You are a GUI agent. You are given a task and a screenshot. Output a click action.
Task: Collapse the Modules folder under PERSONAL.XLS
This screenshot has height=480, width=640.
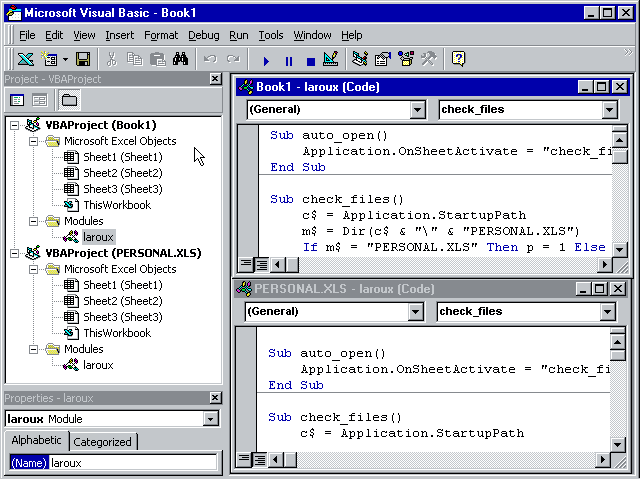33,350
